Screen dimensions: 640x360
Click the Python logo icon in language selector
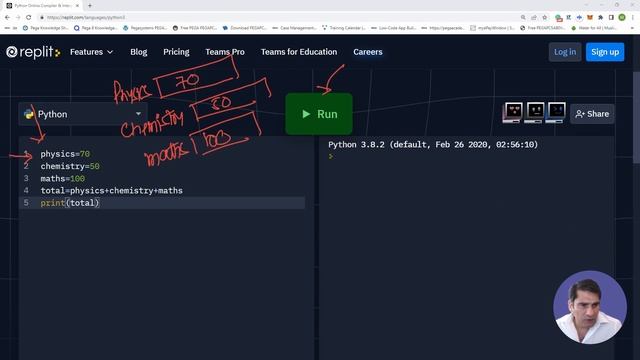tap(29, 114)
